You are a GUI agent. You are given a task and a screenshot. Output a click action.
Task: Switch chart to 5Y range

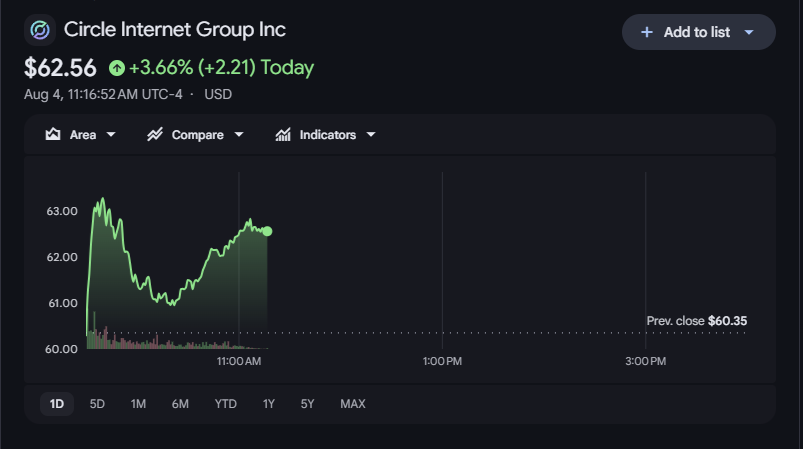(307, 404)
